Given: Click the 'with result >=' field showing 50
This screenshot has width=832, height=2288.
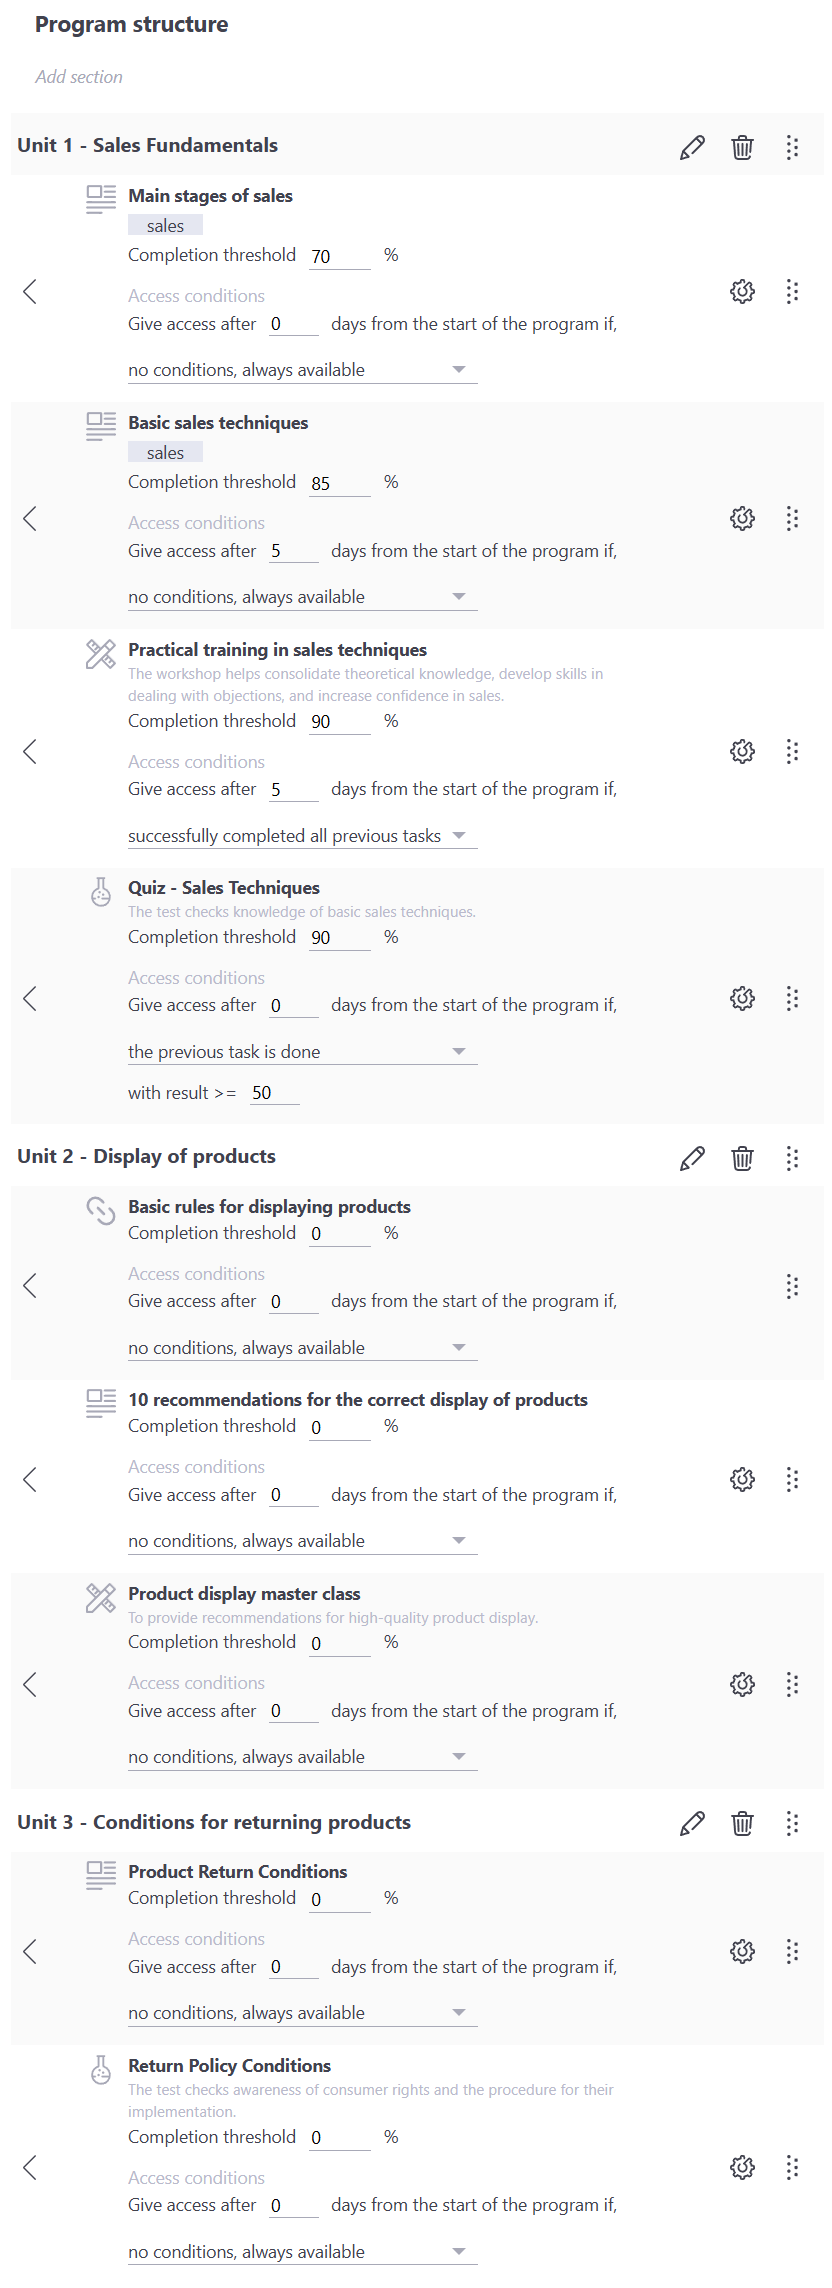Looking at the screenshot, I should click(274, 1094).
